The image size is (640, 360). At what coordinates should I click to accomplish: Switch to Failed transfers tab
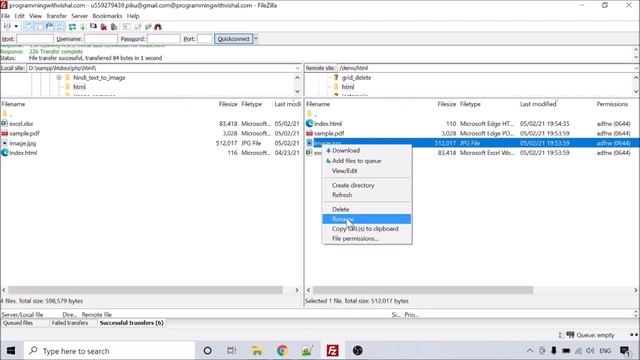click(70, 323)
